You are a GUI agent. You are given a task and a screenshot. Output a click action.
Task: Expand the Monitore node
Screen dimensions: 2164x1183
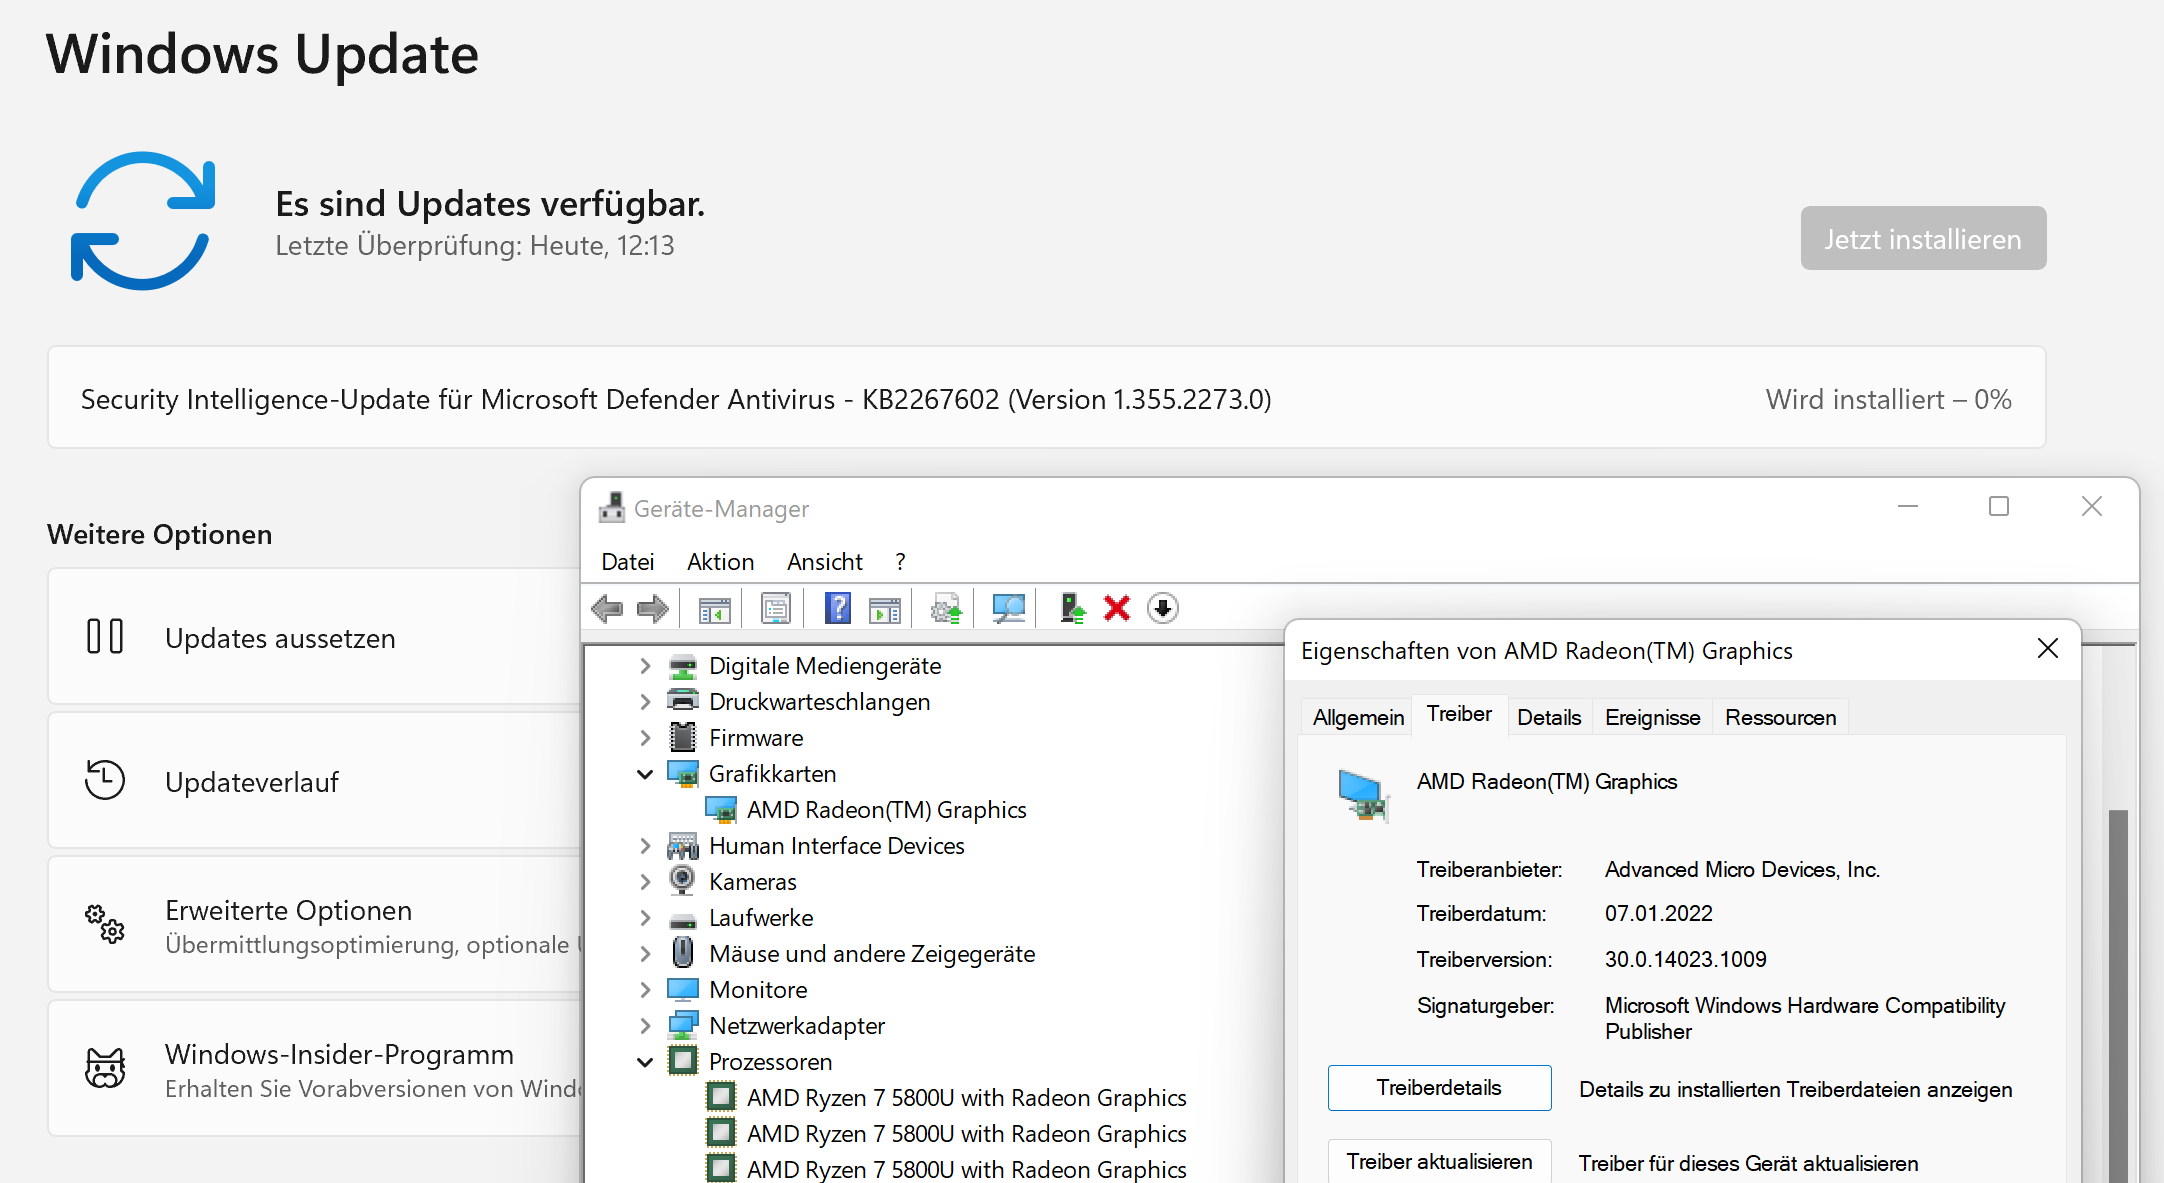coord(645,990)
